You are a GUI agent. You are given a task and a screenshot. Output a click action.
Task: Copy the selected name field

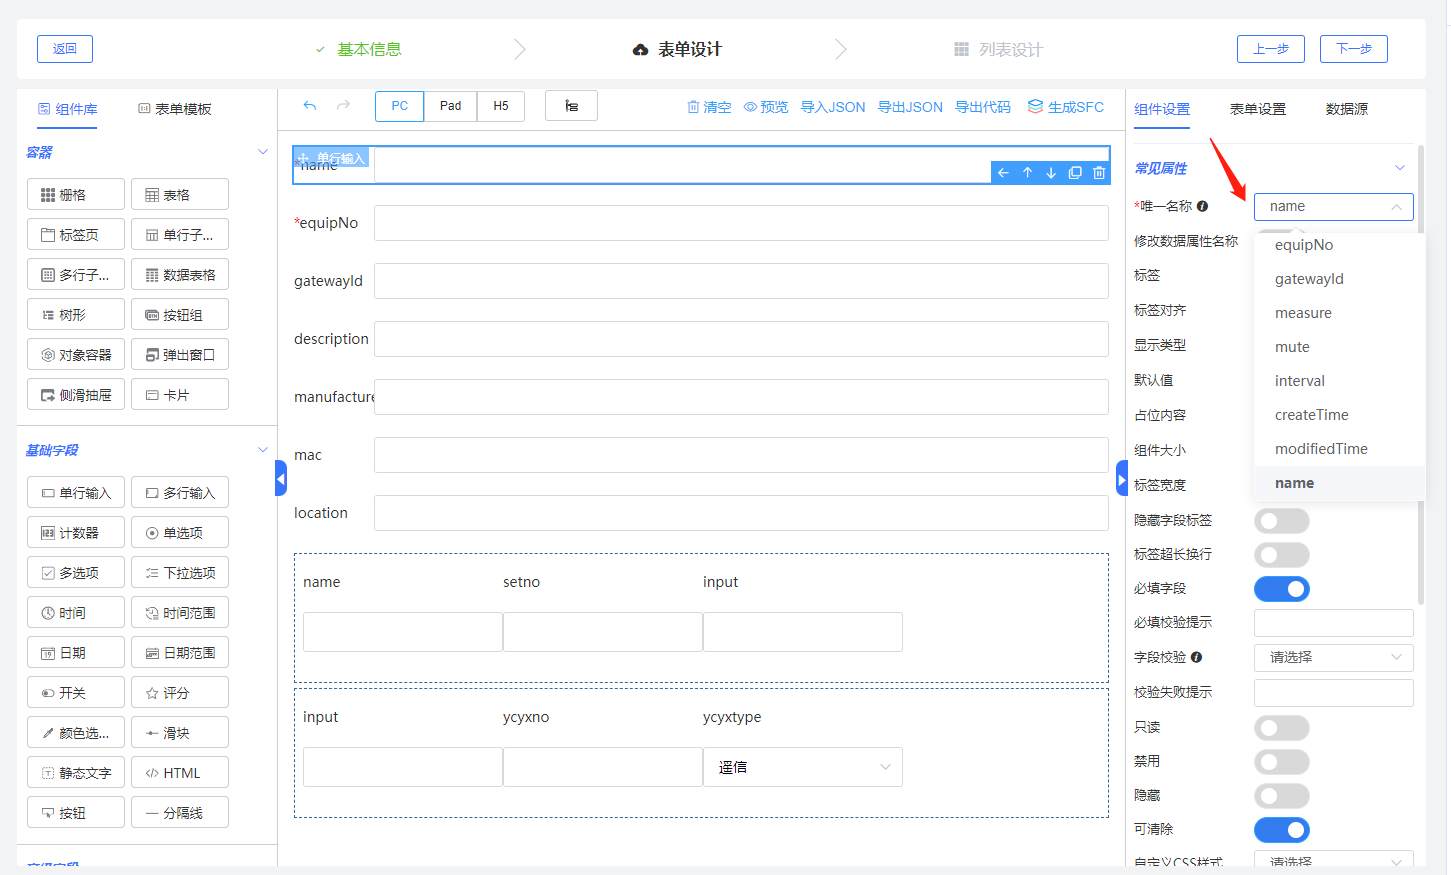[1075, 173]
